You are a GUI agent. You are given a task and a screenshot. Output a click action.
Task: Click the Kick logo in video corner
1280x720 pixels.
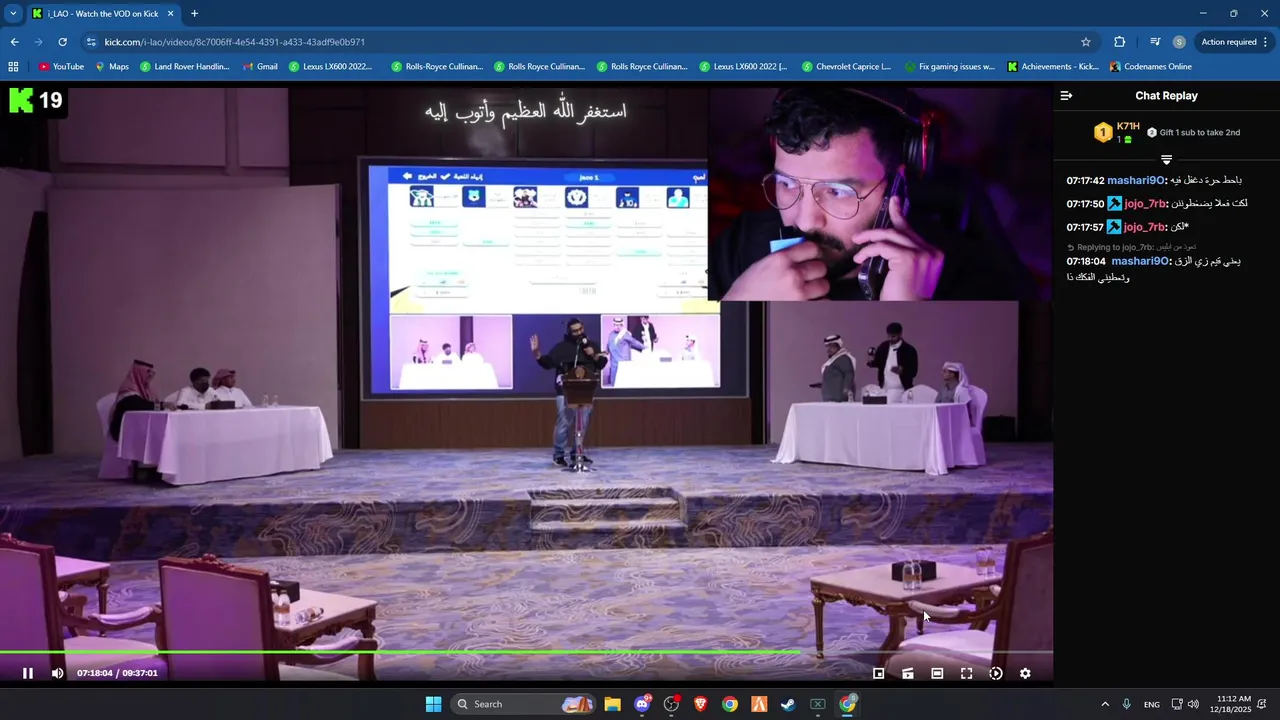click(21, 100)
